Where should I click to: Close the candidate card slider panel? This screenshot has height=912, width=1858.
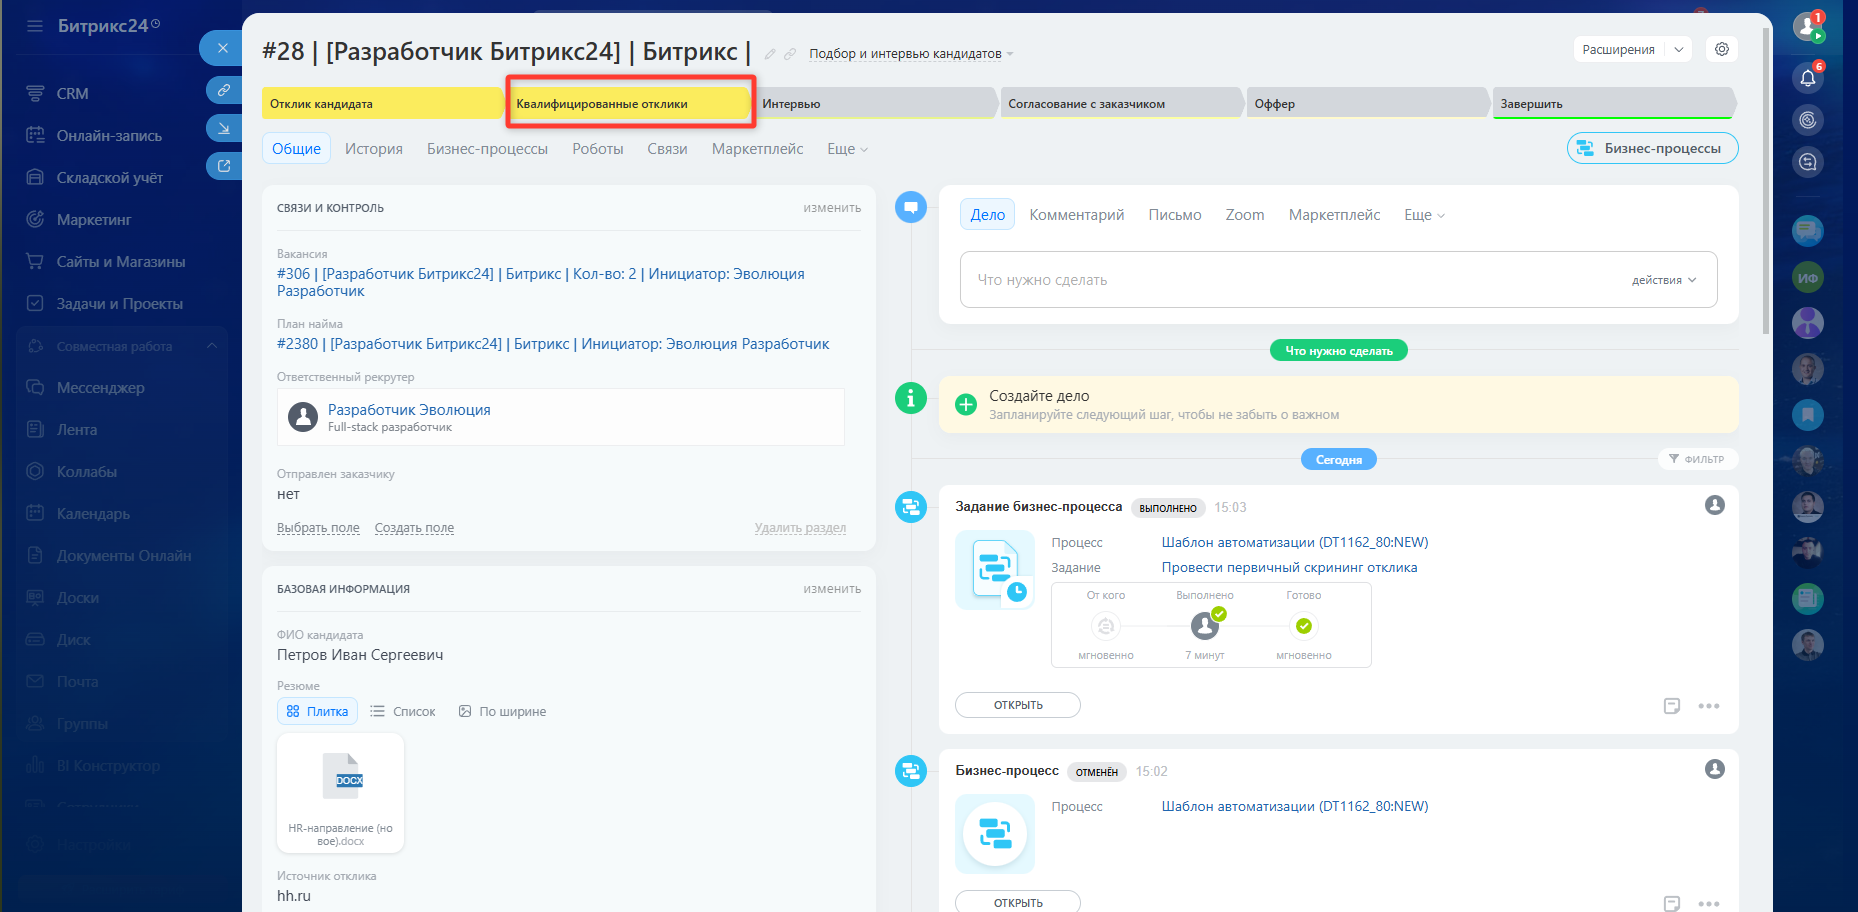click(x=222, y=48)
